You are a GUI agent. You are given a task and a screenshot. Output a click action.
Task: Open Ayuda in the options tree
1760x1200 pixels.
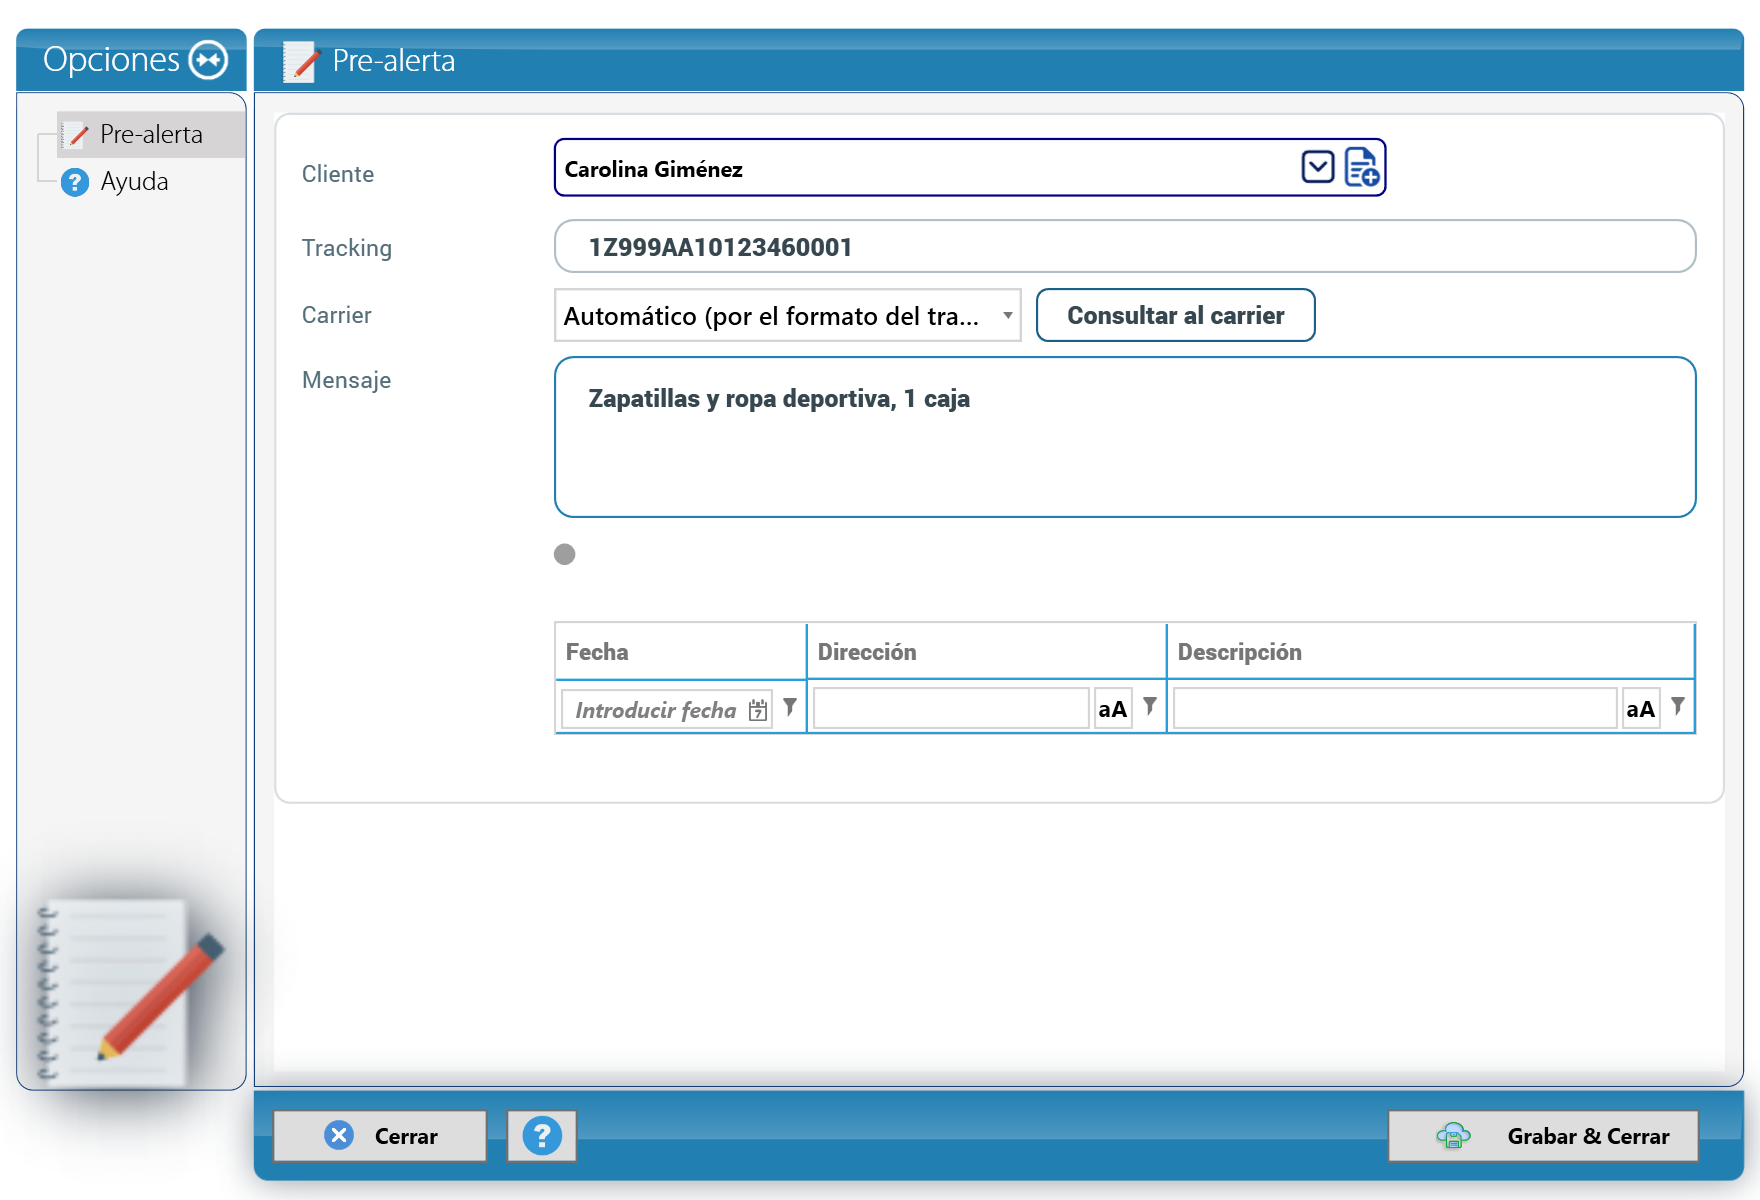point(134,182)
